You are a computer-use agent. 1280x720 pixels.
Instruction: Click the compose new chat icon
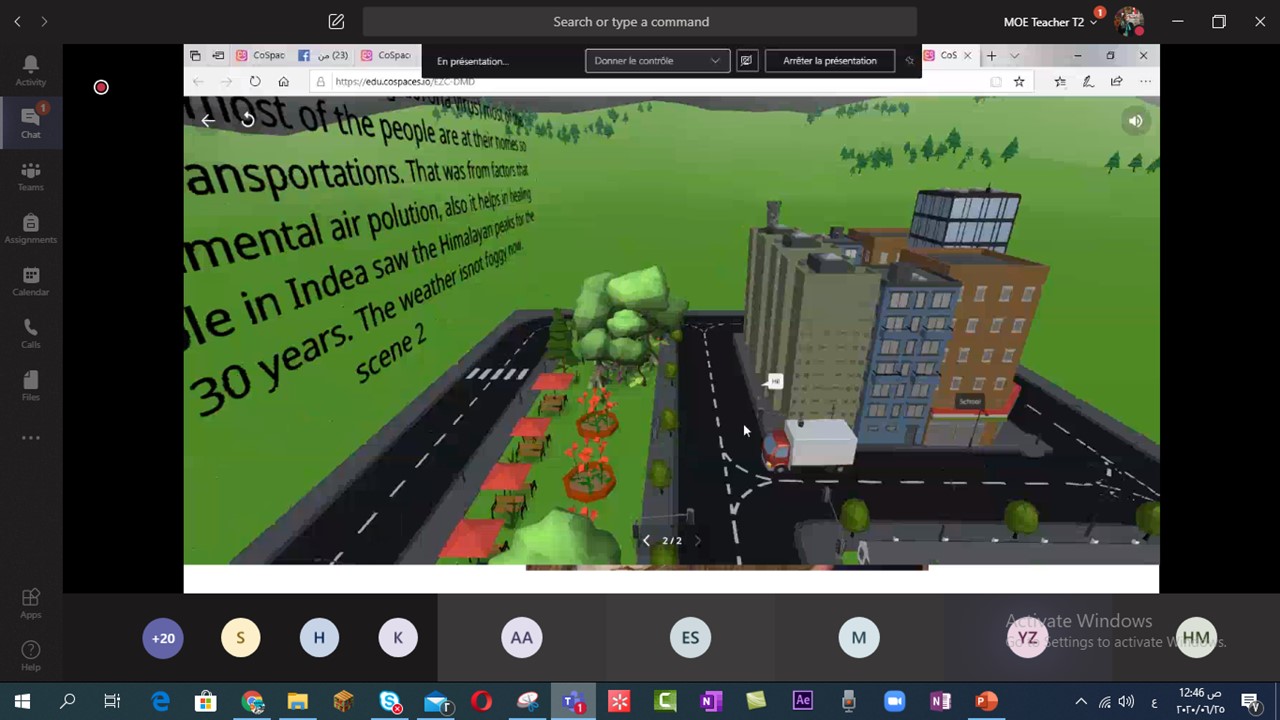point(336,21)
